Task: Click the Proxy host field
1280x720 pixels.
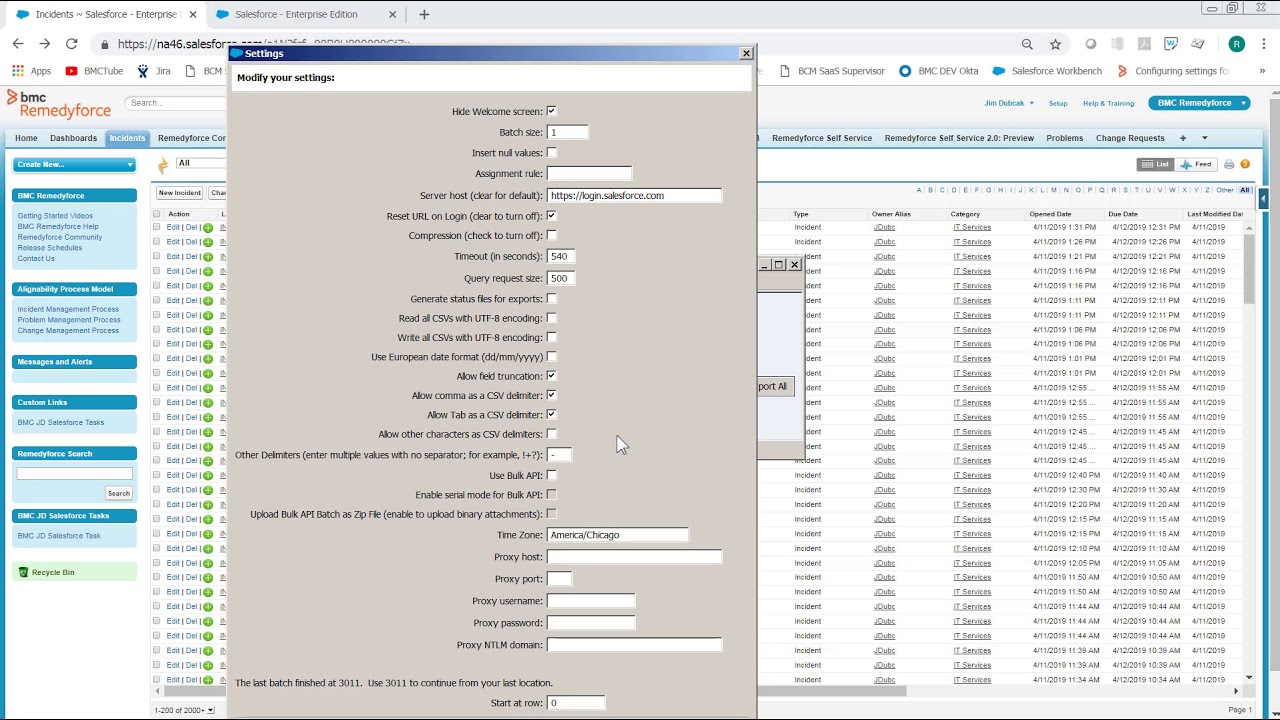Action: (634, 557)
